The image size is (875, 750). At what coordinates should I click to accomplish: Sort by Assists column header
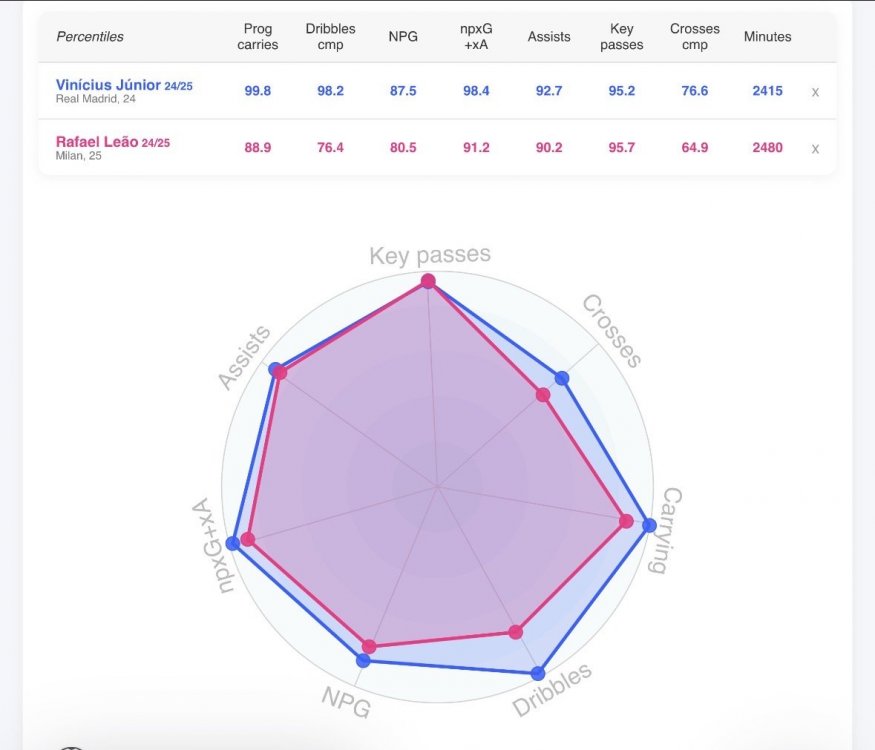tap(549, 37)
